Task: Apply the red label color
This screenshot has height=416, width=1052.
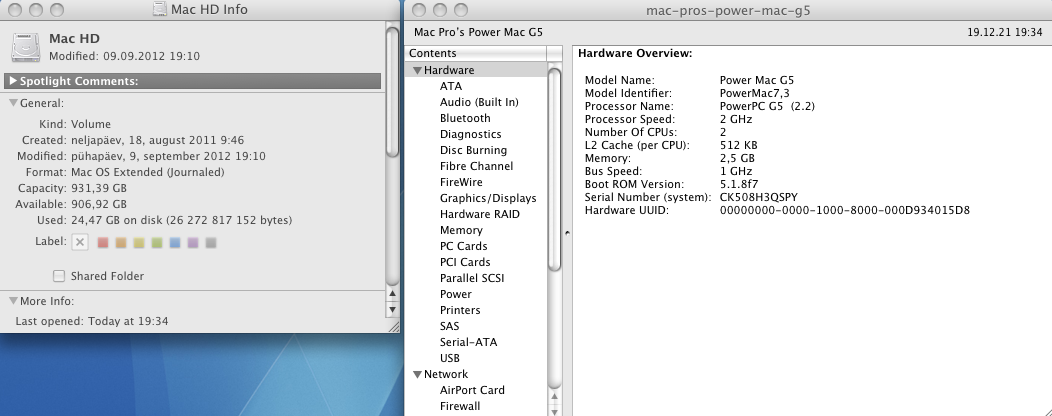Action: [x=103, y=242]
